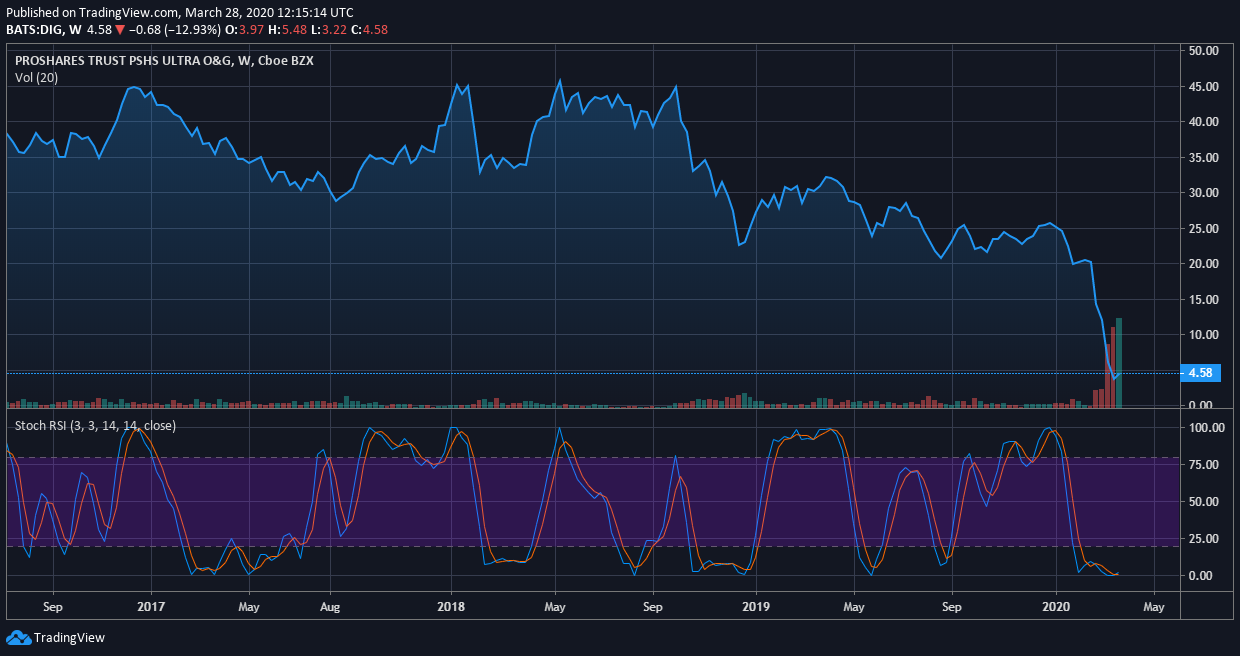Click the 'C:4.58' close value
The image size is (1240, 656).
pos(369,30)
